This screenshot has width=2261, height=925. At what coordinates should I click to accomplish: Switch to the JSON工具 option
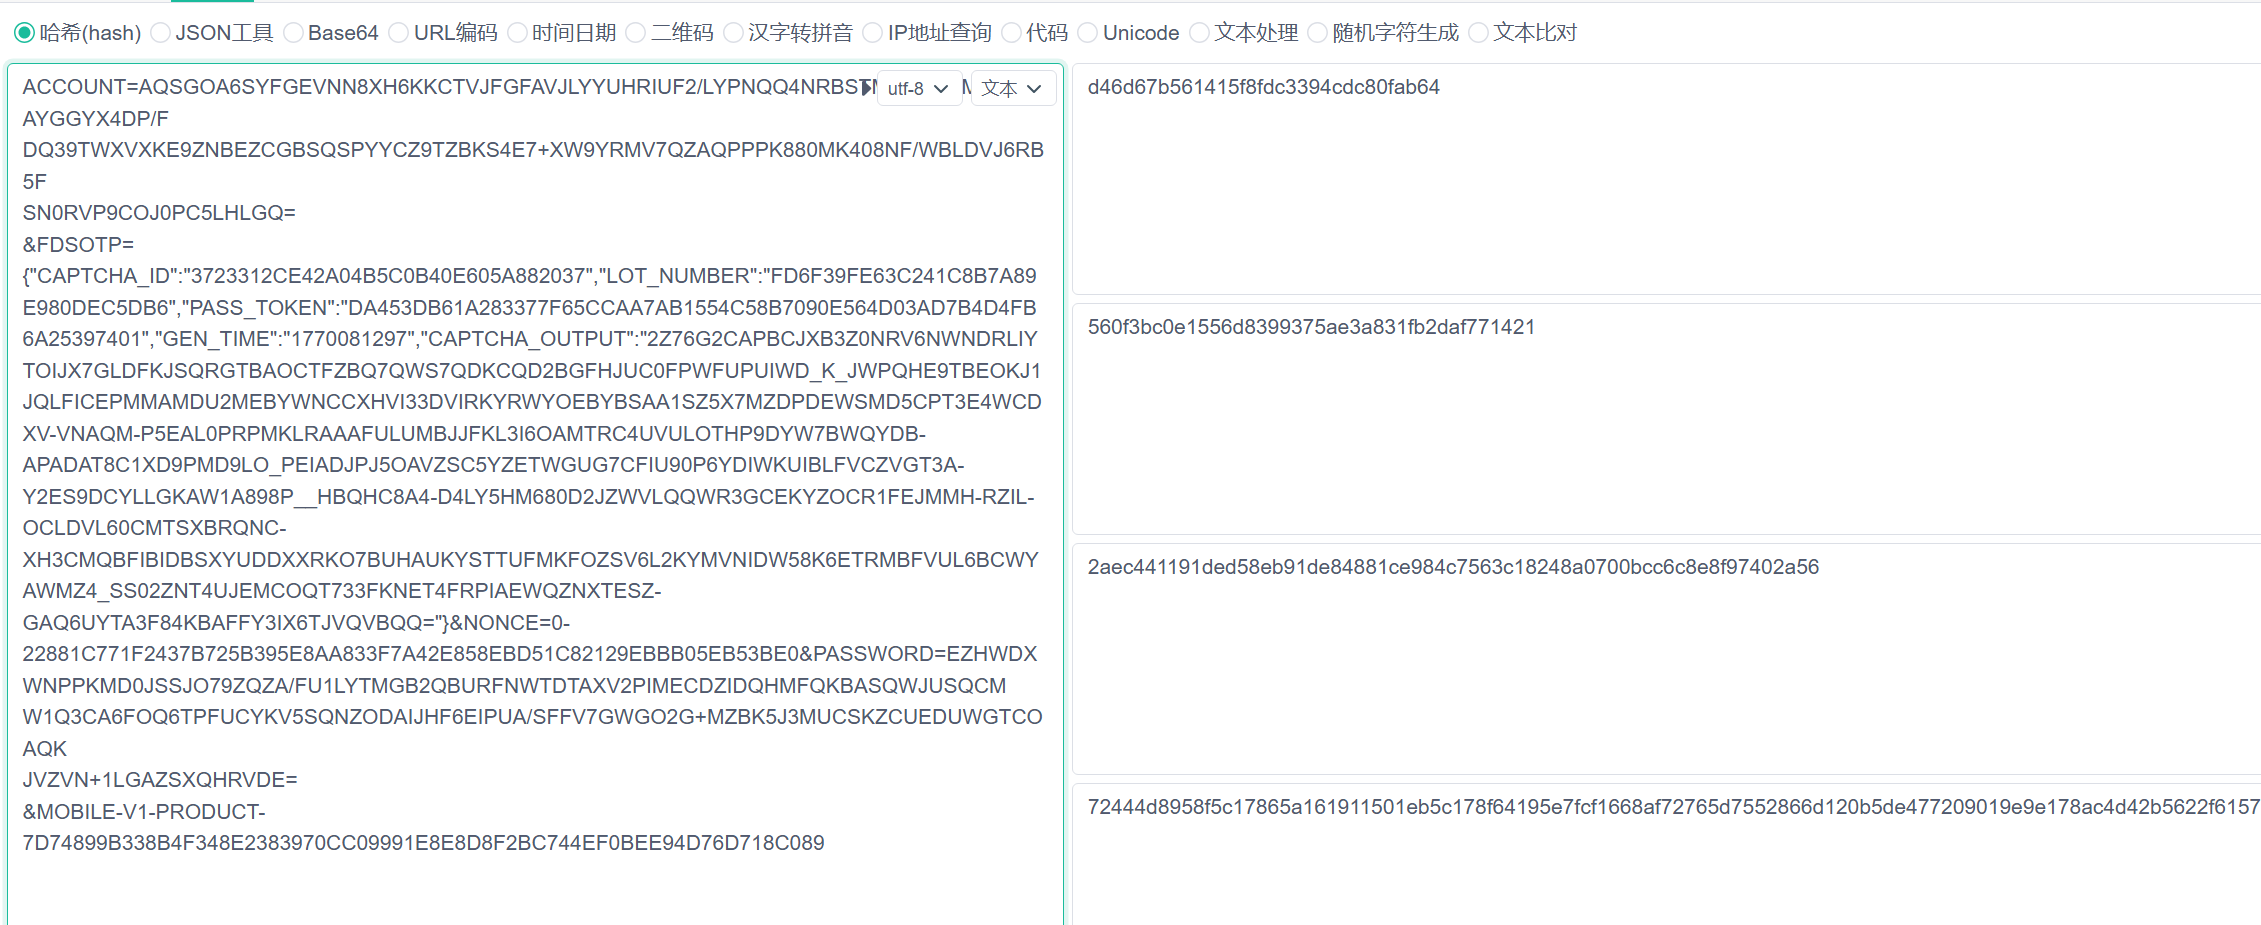coord(161,33)
